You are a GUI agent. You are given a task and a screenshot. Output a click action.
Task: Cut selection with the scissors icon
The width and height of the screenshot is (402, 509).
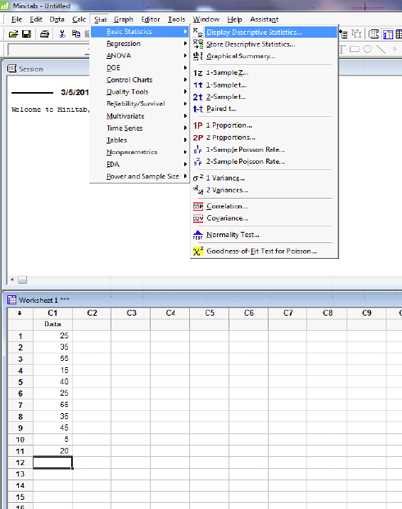[x=62, y=34]
